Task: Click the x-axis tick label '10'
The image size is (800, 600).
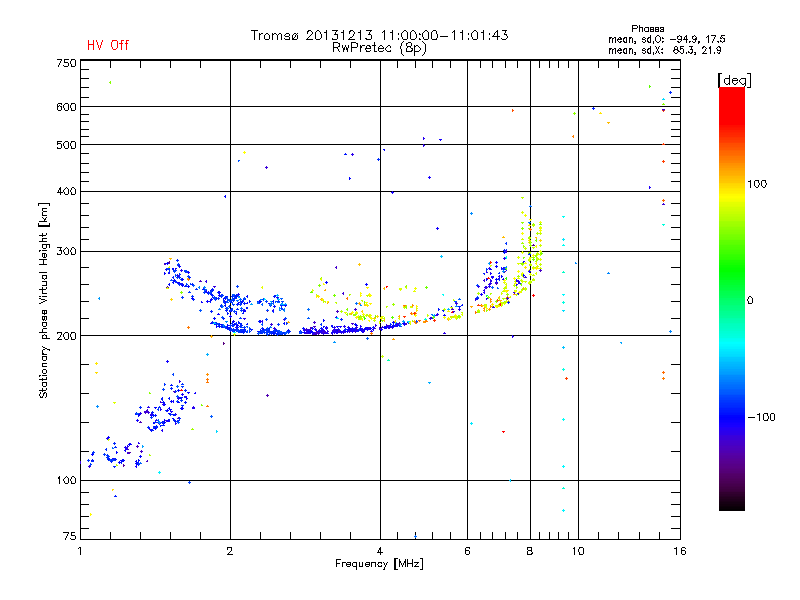Action: (x=578, y=551)
